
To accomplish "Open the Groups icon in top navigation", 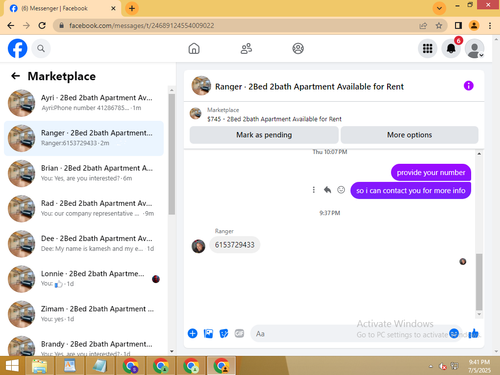I will (x=298, y=49).
